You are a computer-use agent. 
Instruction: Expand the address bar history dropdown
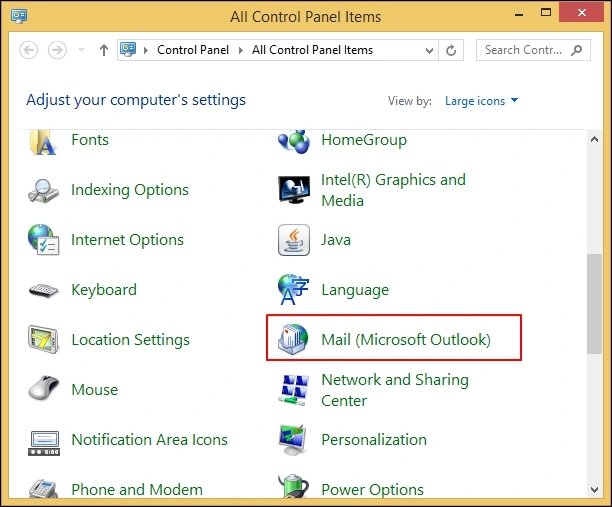click(x=429, y=50)
